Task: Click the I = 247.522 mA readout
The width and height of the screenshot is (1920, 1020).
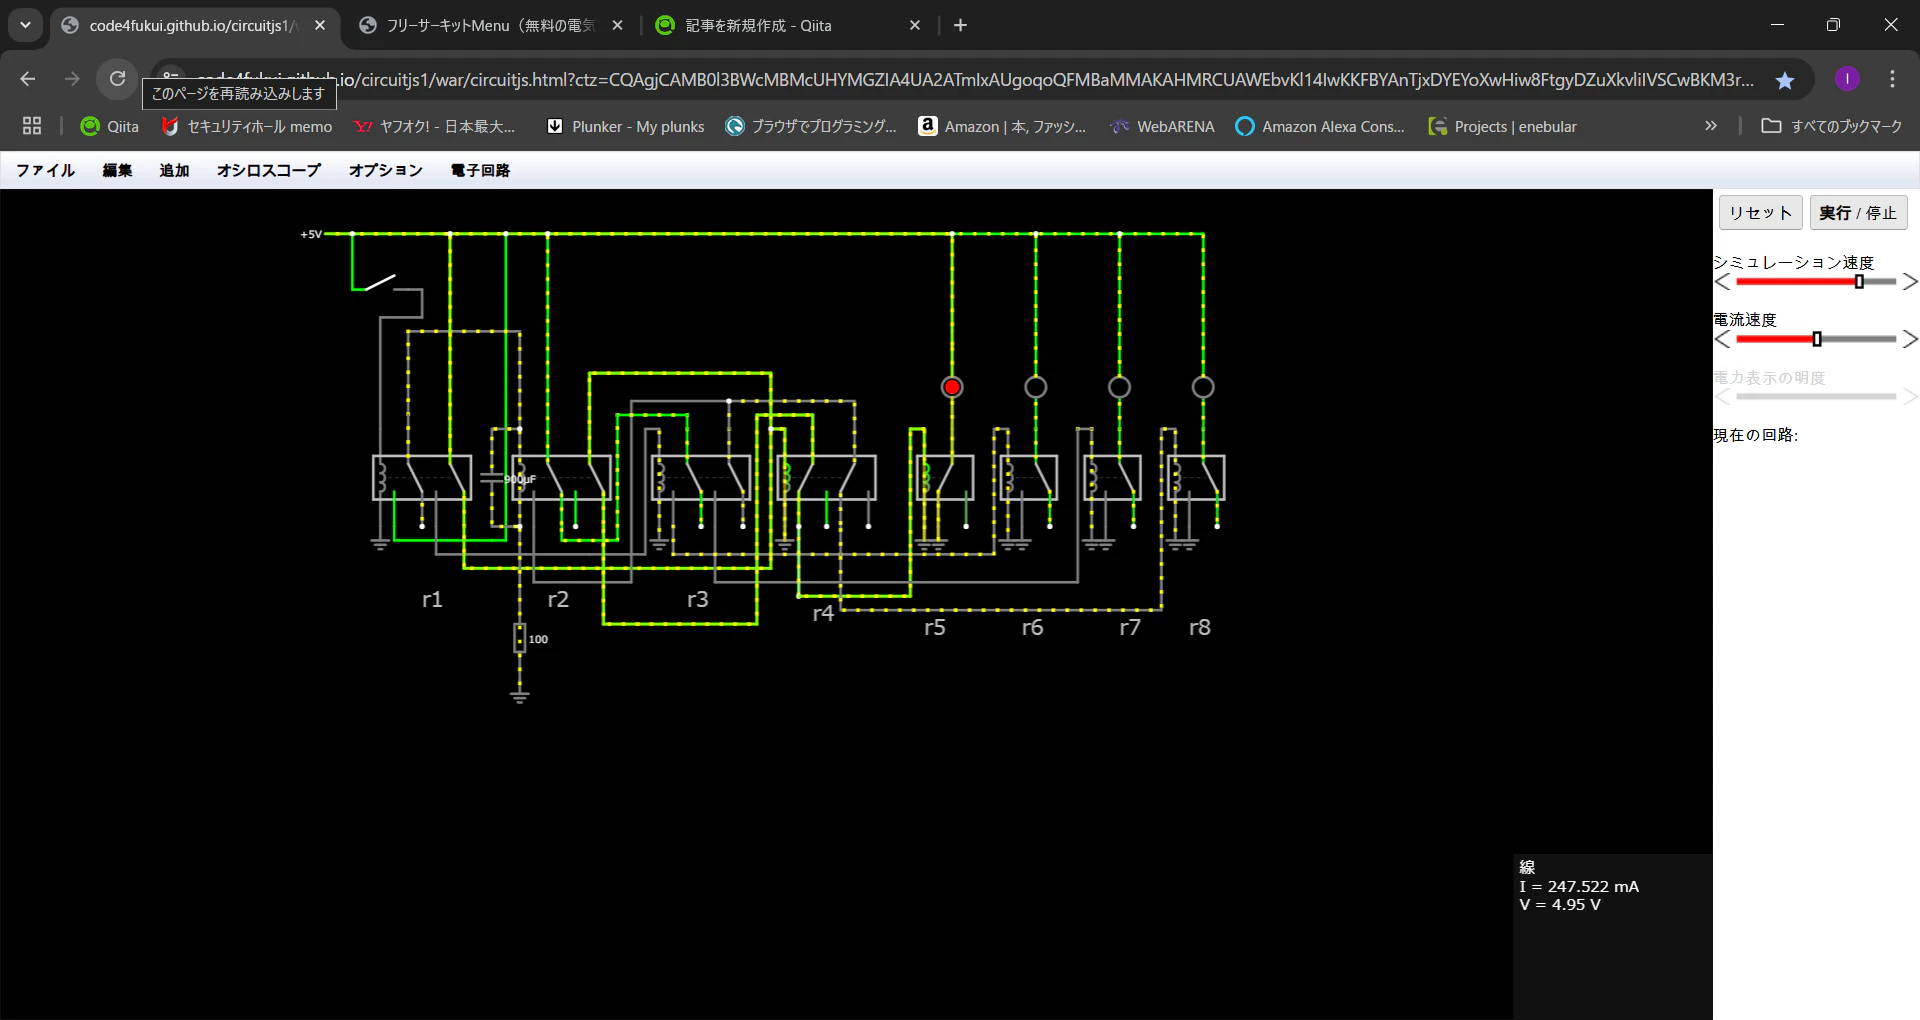Action: (x=1579, y=886)
